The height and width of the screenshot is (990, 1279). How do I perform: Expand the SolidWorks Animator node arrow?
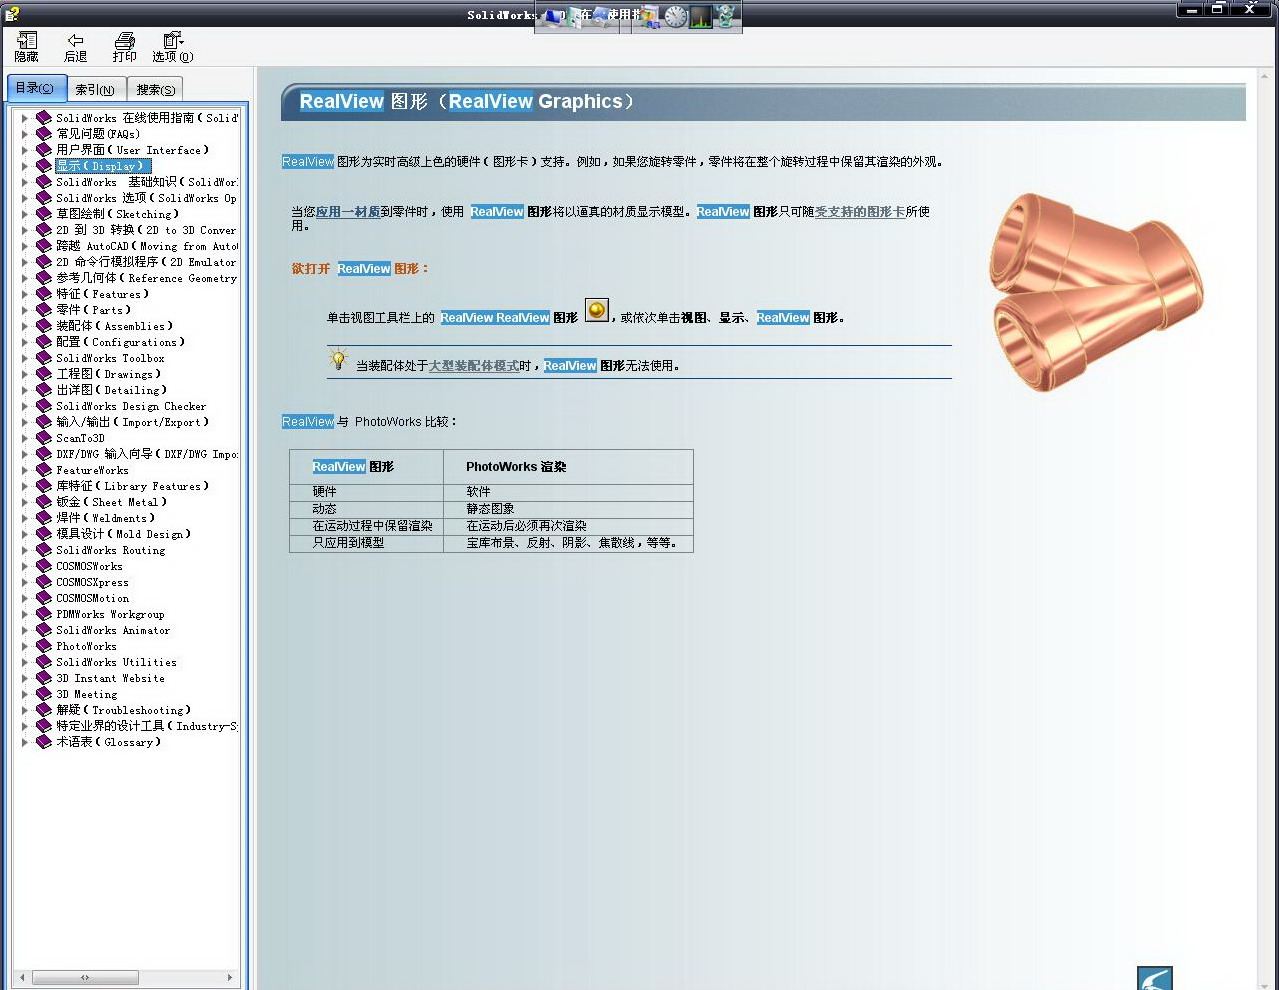[25, 630]
